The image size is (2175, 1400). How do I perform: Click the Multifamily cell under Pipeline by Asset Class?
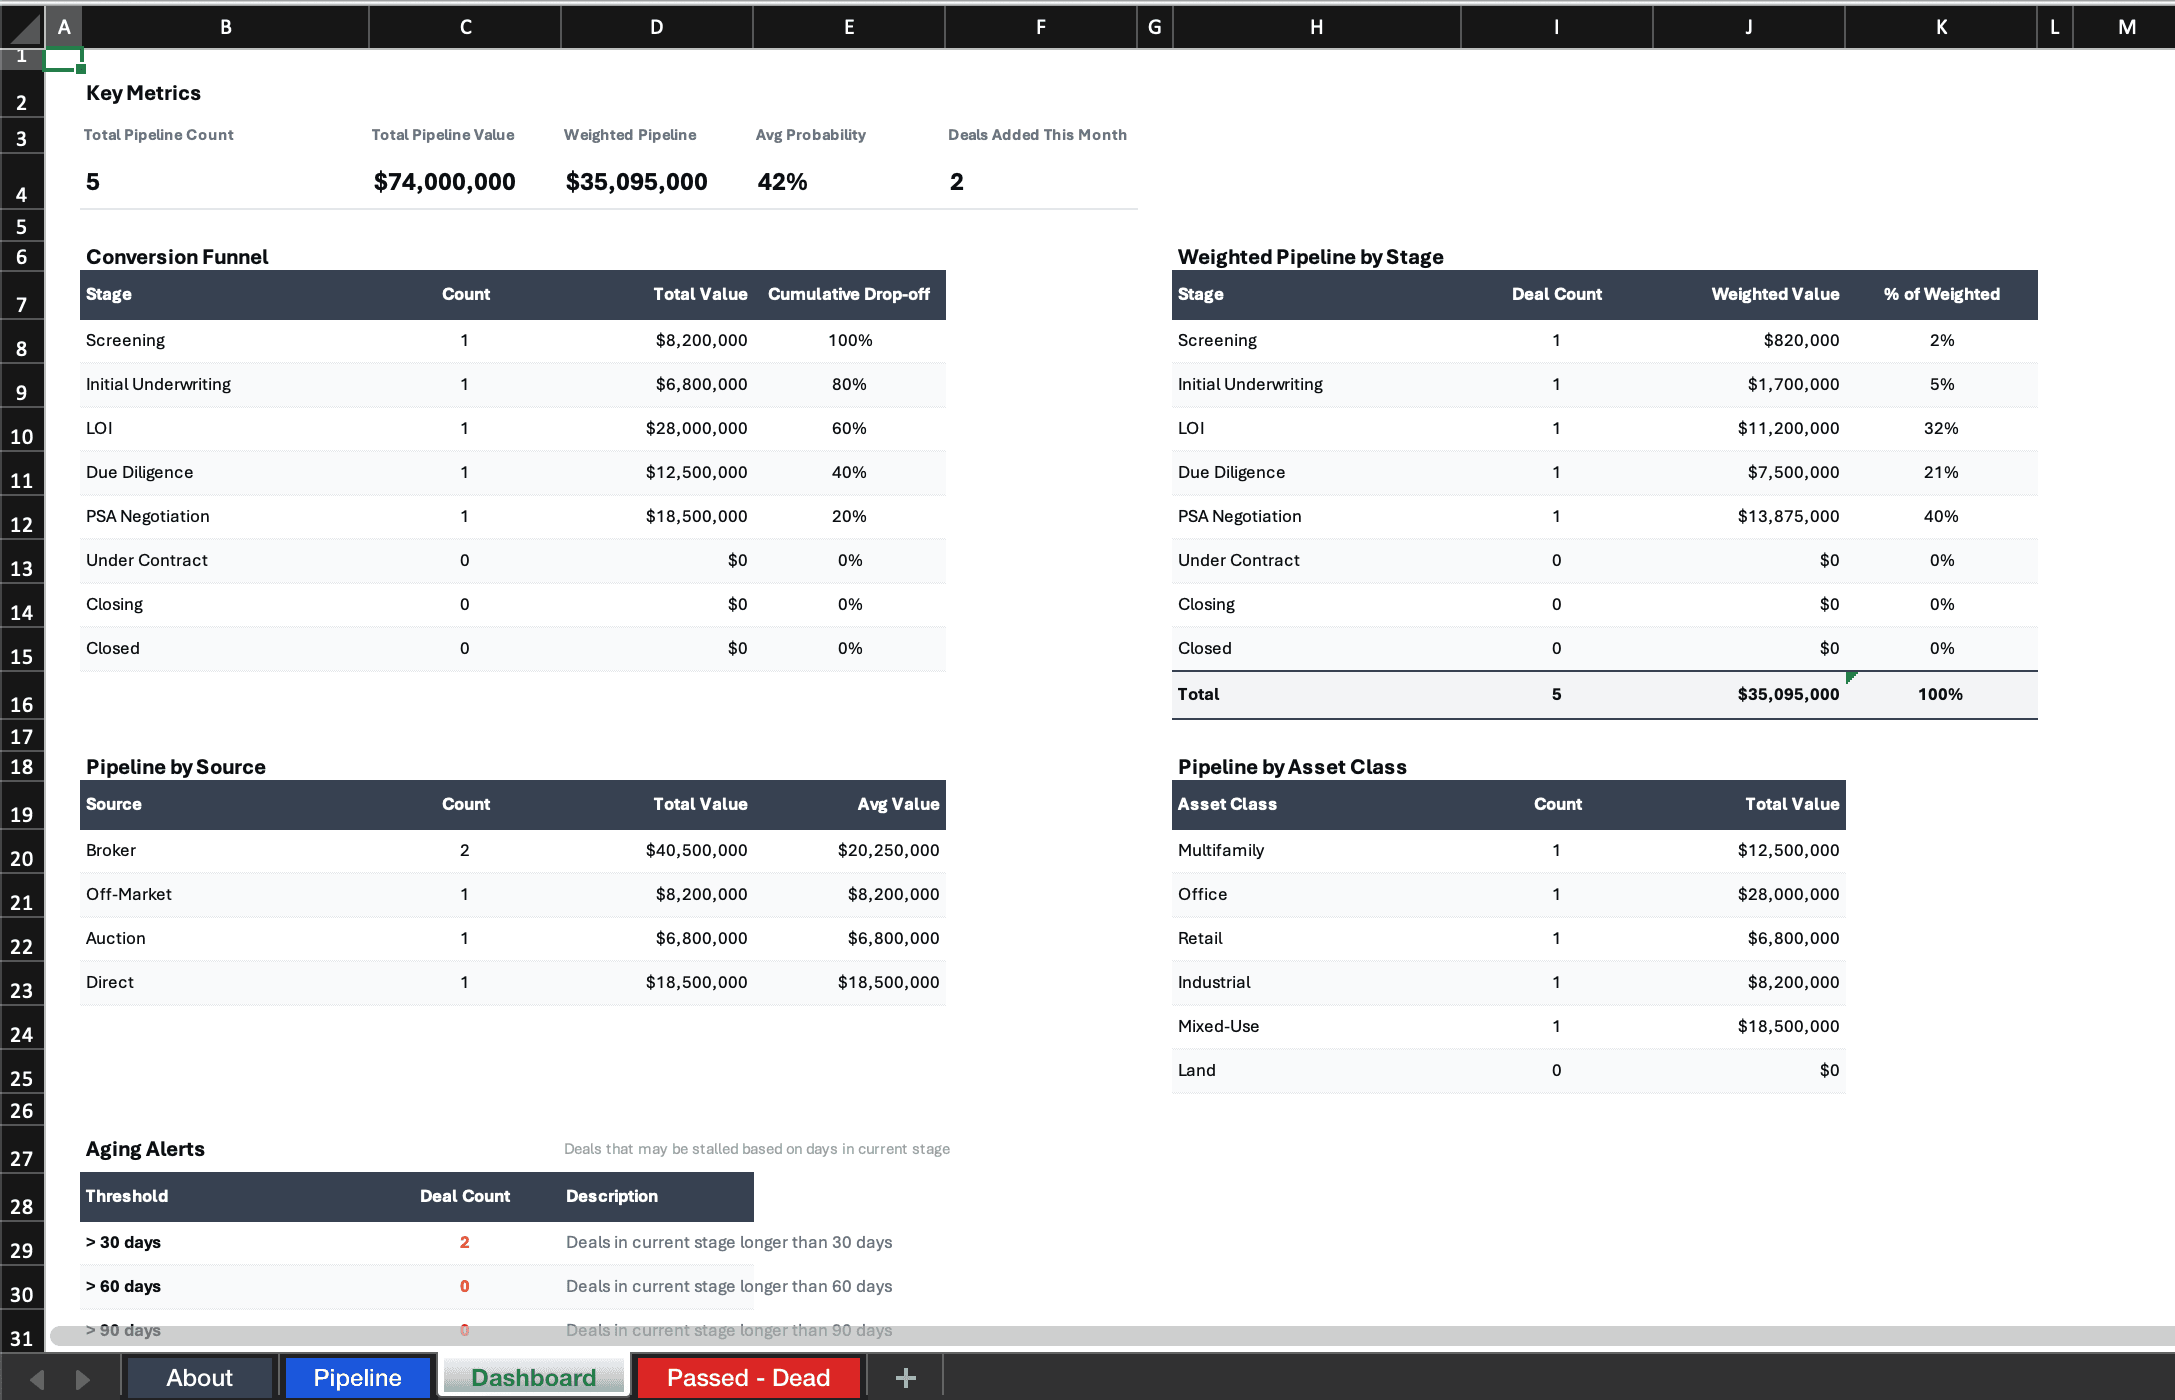pyautogui.click(x=1220, y=850)
